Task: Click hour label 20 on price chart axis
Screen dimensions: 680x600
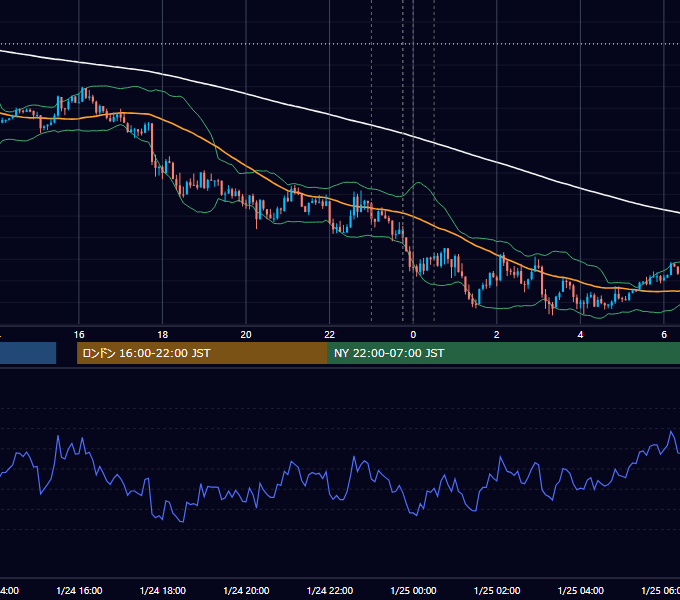Action: 246,335
